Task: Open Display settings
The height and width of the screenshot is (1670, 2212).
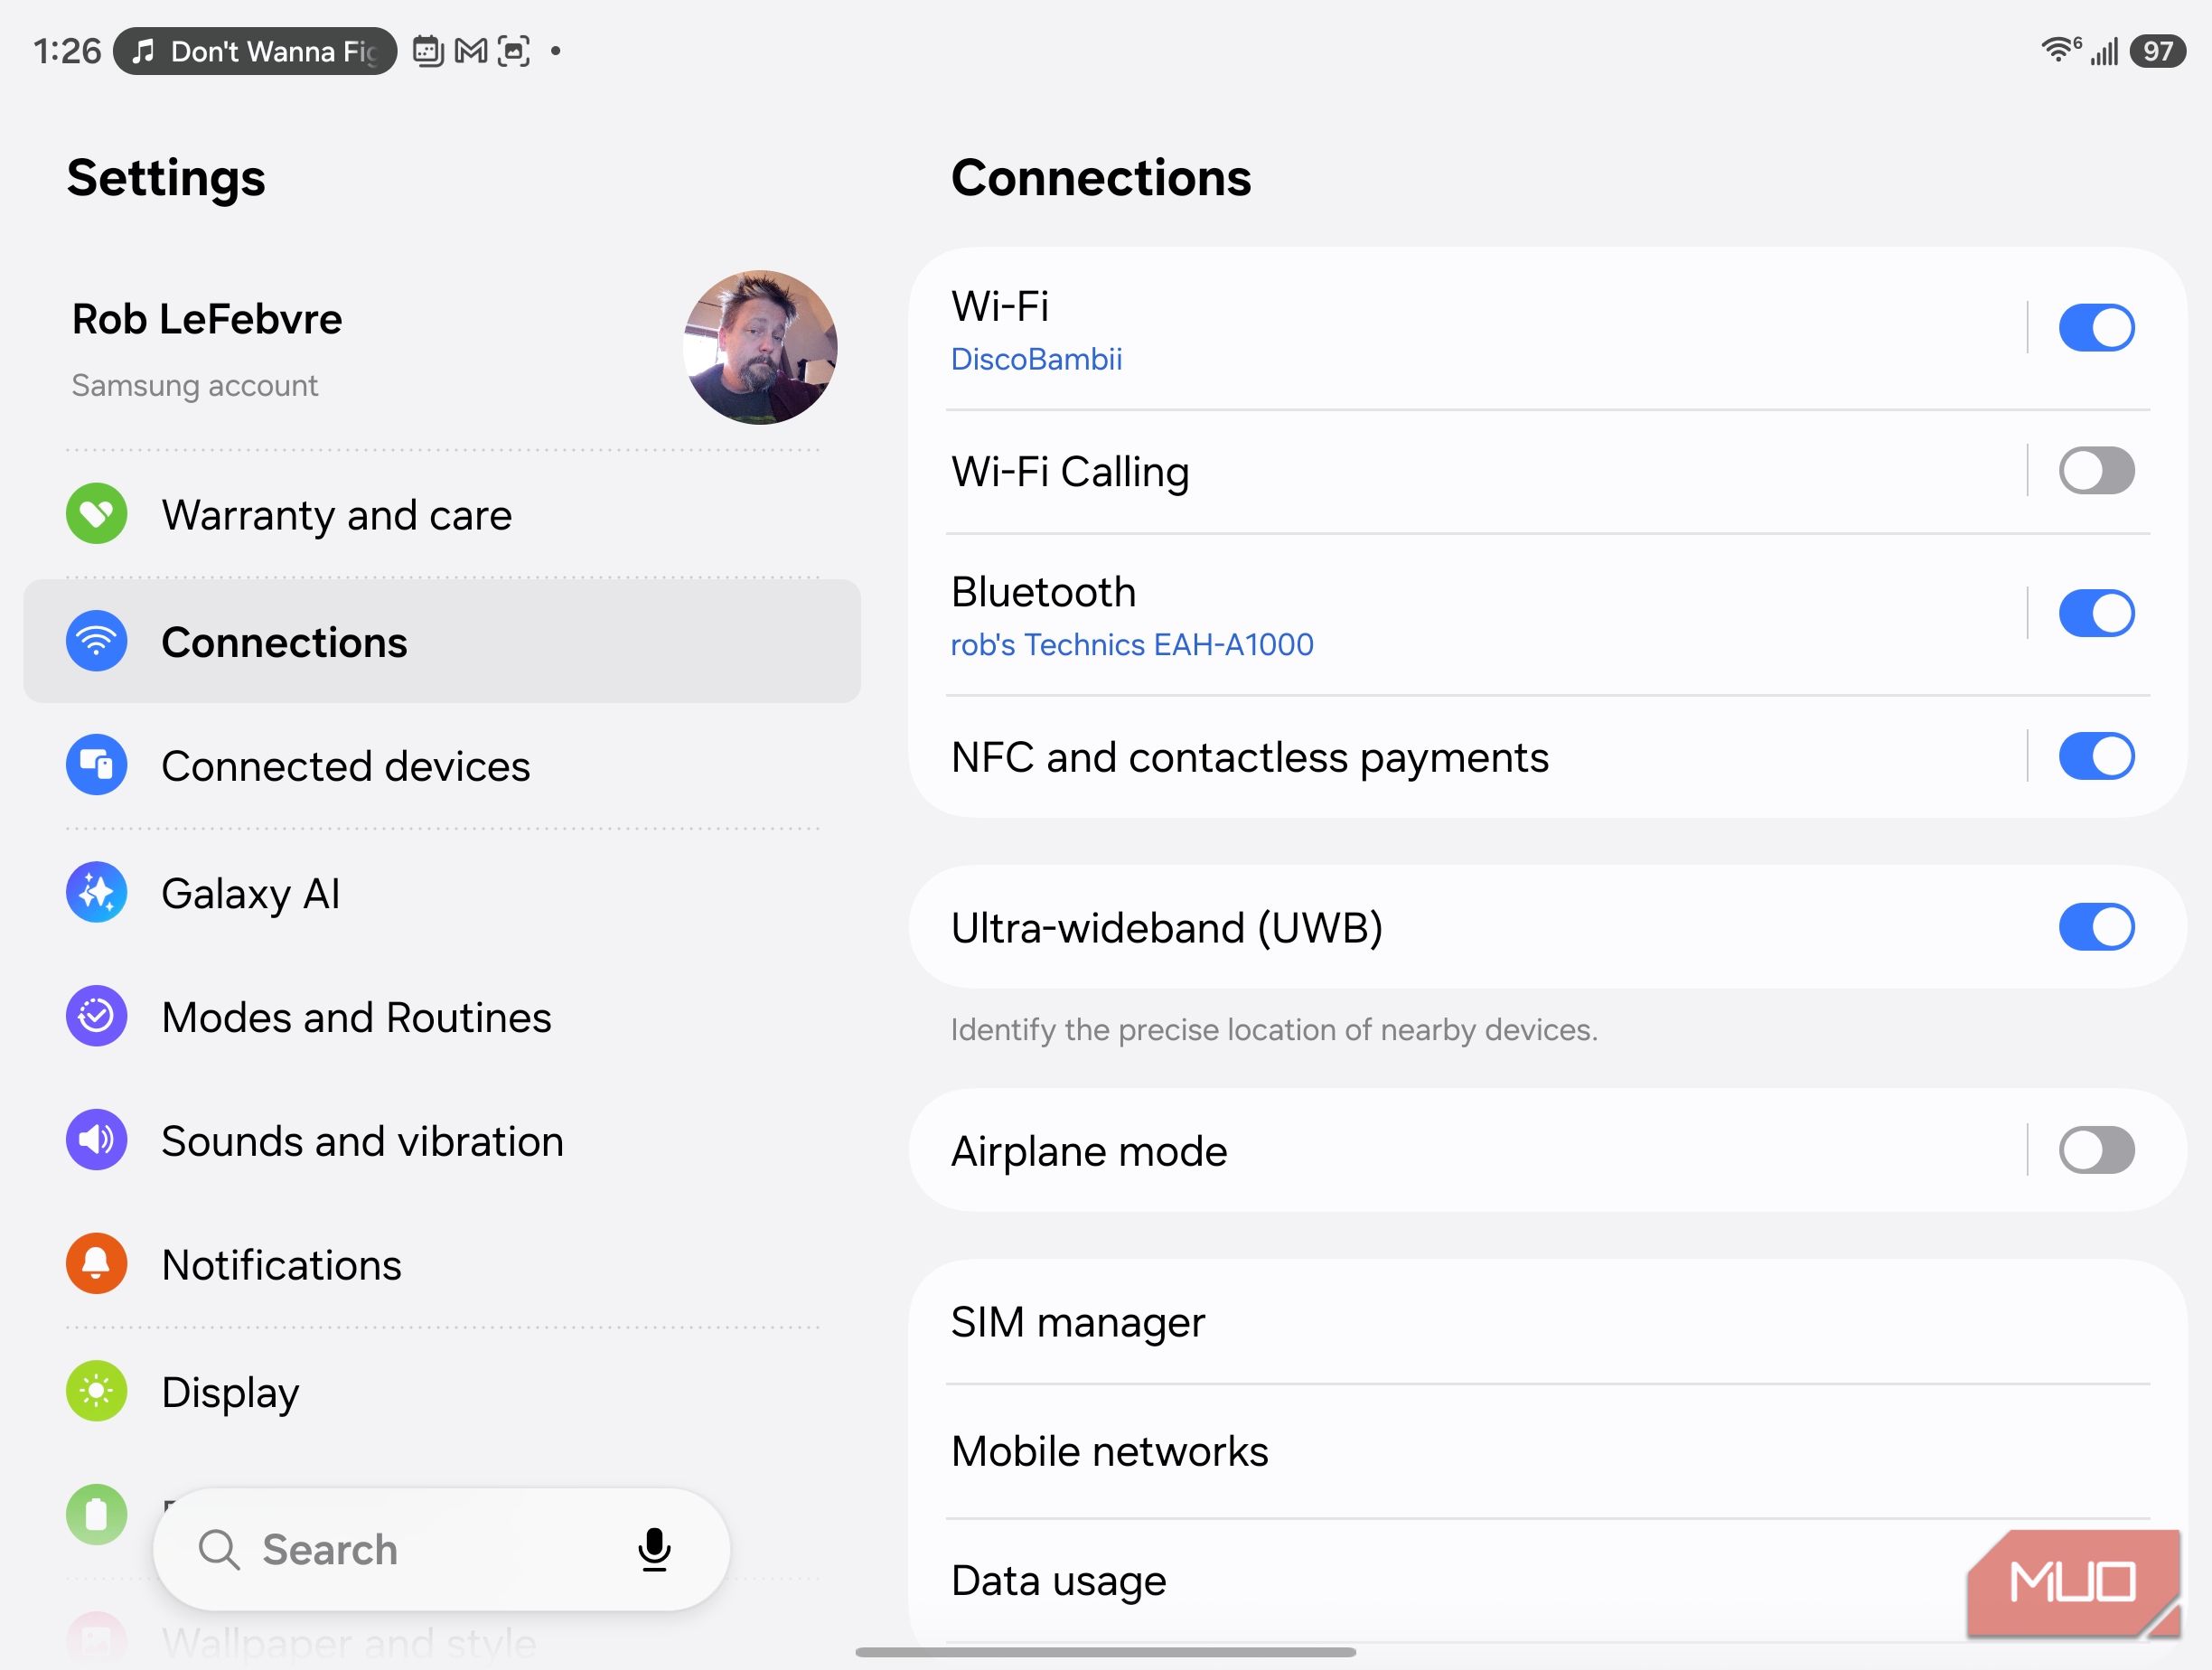Action: [x=442, y=1391]
